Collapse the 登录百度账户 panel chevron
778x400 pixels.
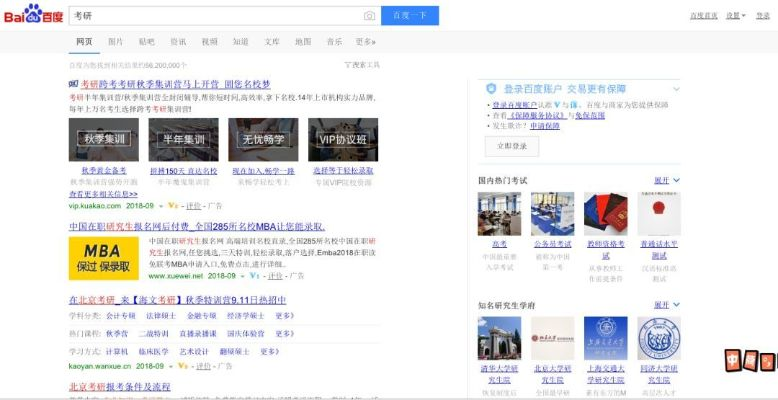click(676, 89)
